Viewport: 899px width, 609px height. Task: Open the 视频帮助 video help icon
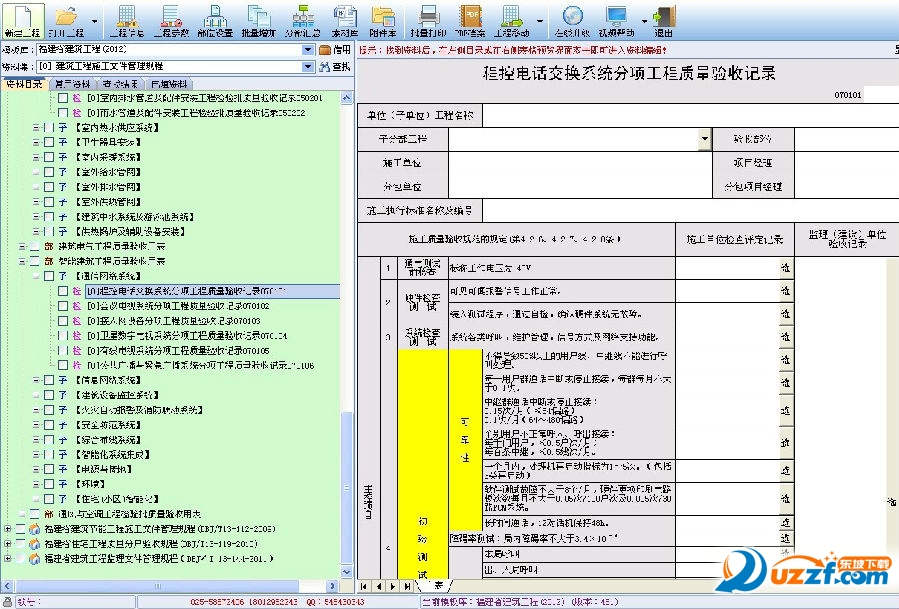click(x=617, y=19)
